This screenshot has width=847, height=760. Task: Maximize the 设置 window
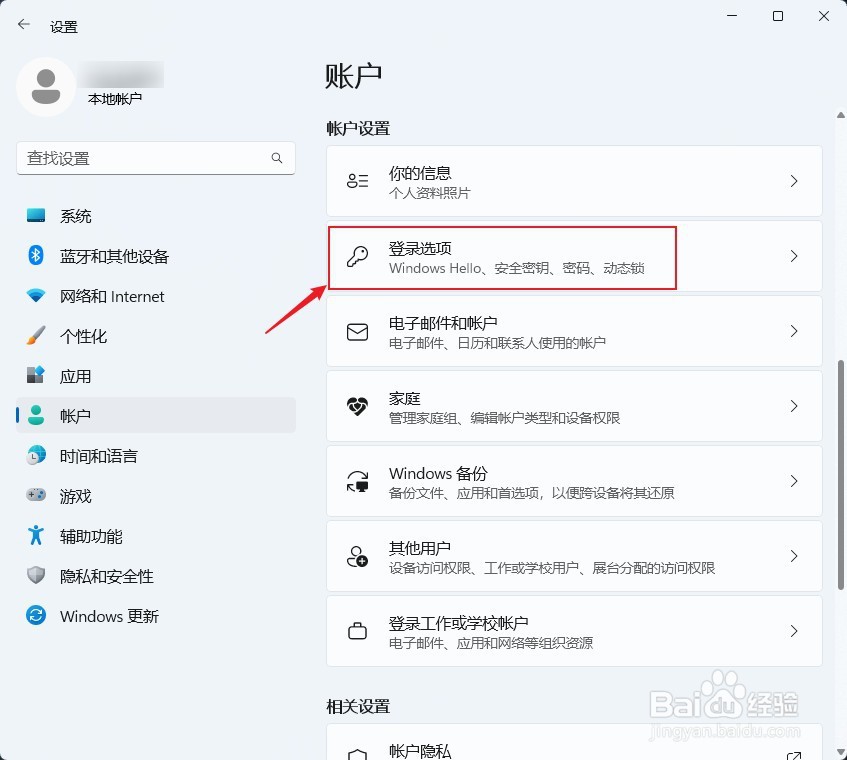(778, 16)
